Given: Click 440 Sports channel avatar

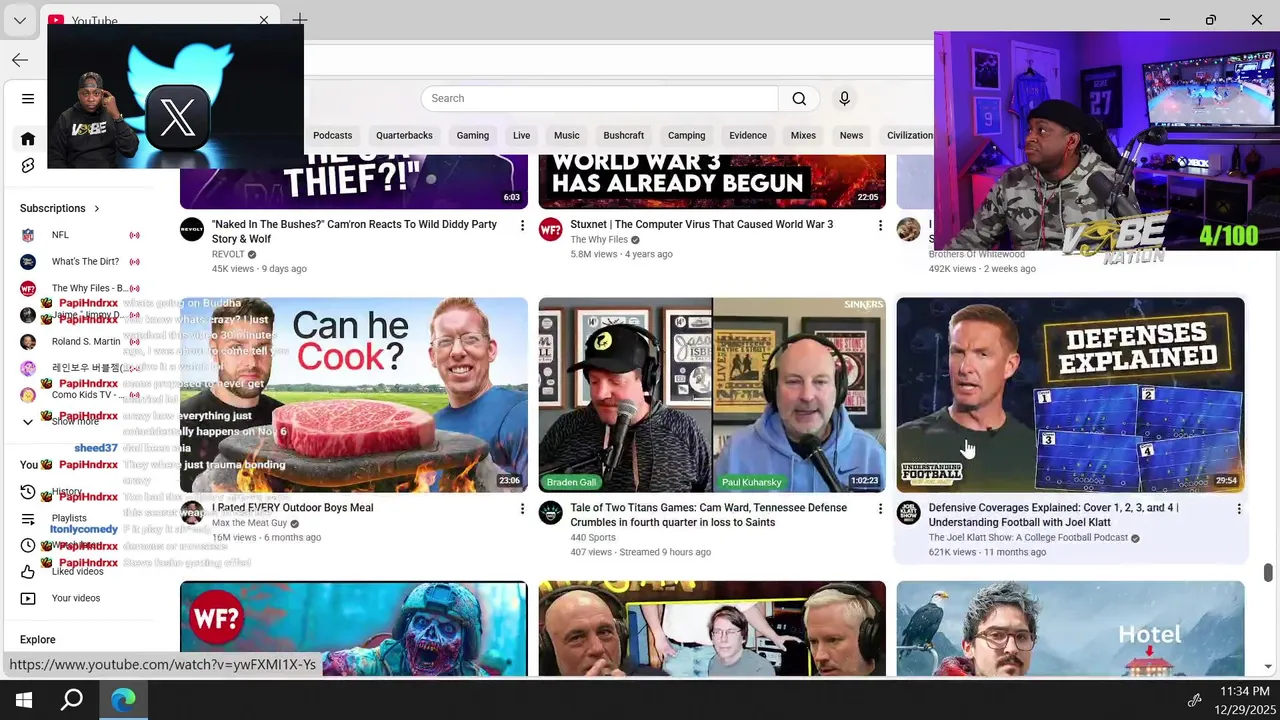Looking at the screenshot, I should (x=550, y=513).
